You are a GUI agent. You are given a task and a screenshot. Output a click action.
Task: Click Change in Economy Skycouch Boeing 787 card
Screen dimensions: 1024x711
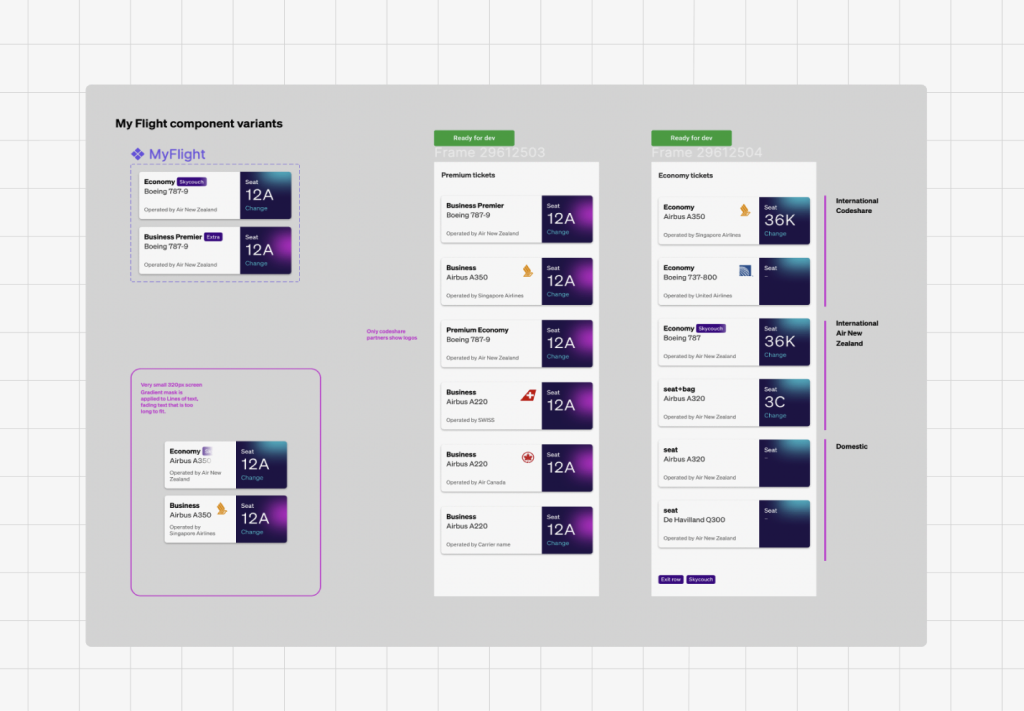(x=775, y=355)
